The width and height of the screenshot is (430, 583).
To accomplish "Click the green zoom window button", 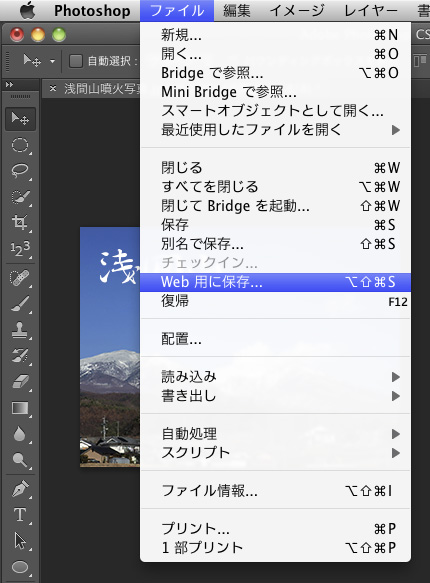I will [59, 35].
